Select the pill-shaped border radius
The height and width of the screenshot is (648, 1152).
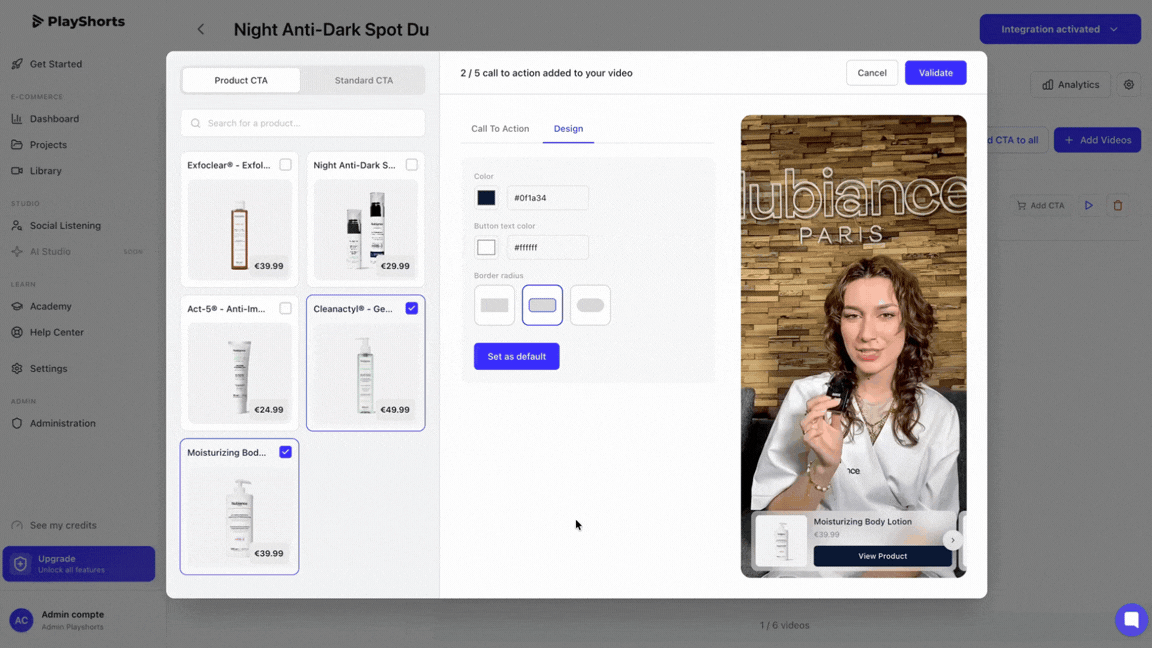pos(590,305)
